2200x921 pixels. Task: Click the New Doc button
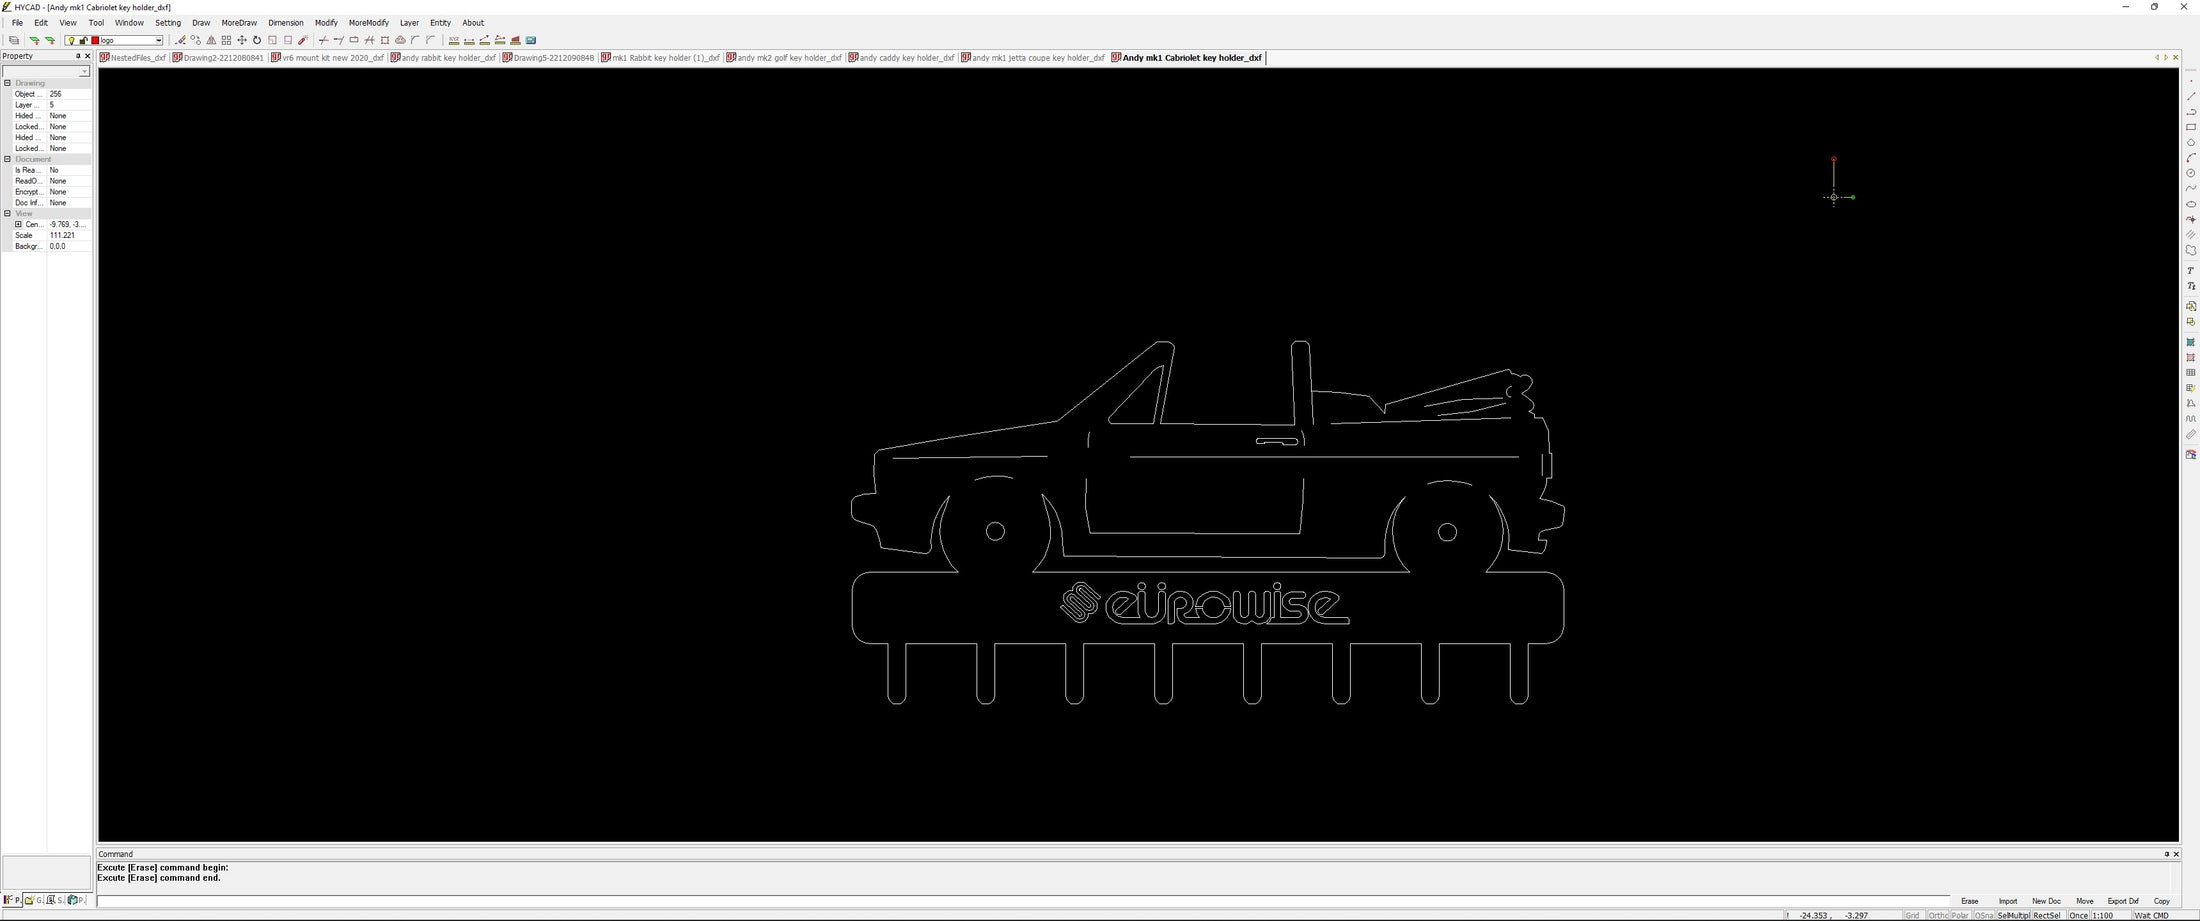pos(2046,901)
